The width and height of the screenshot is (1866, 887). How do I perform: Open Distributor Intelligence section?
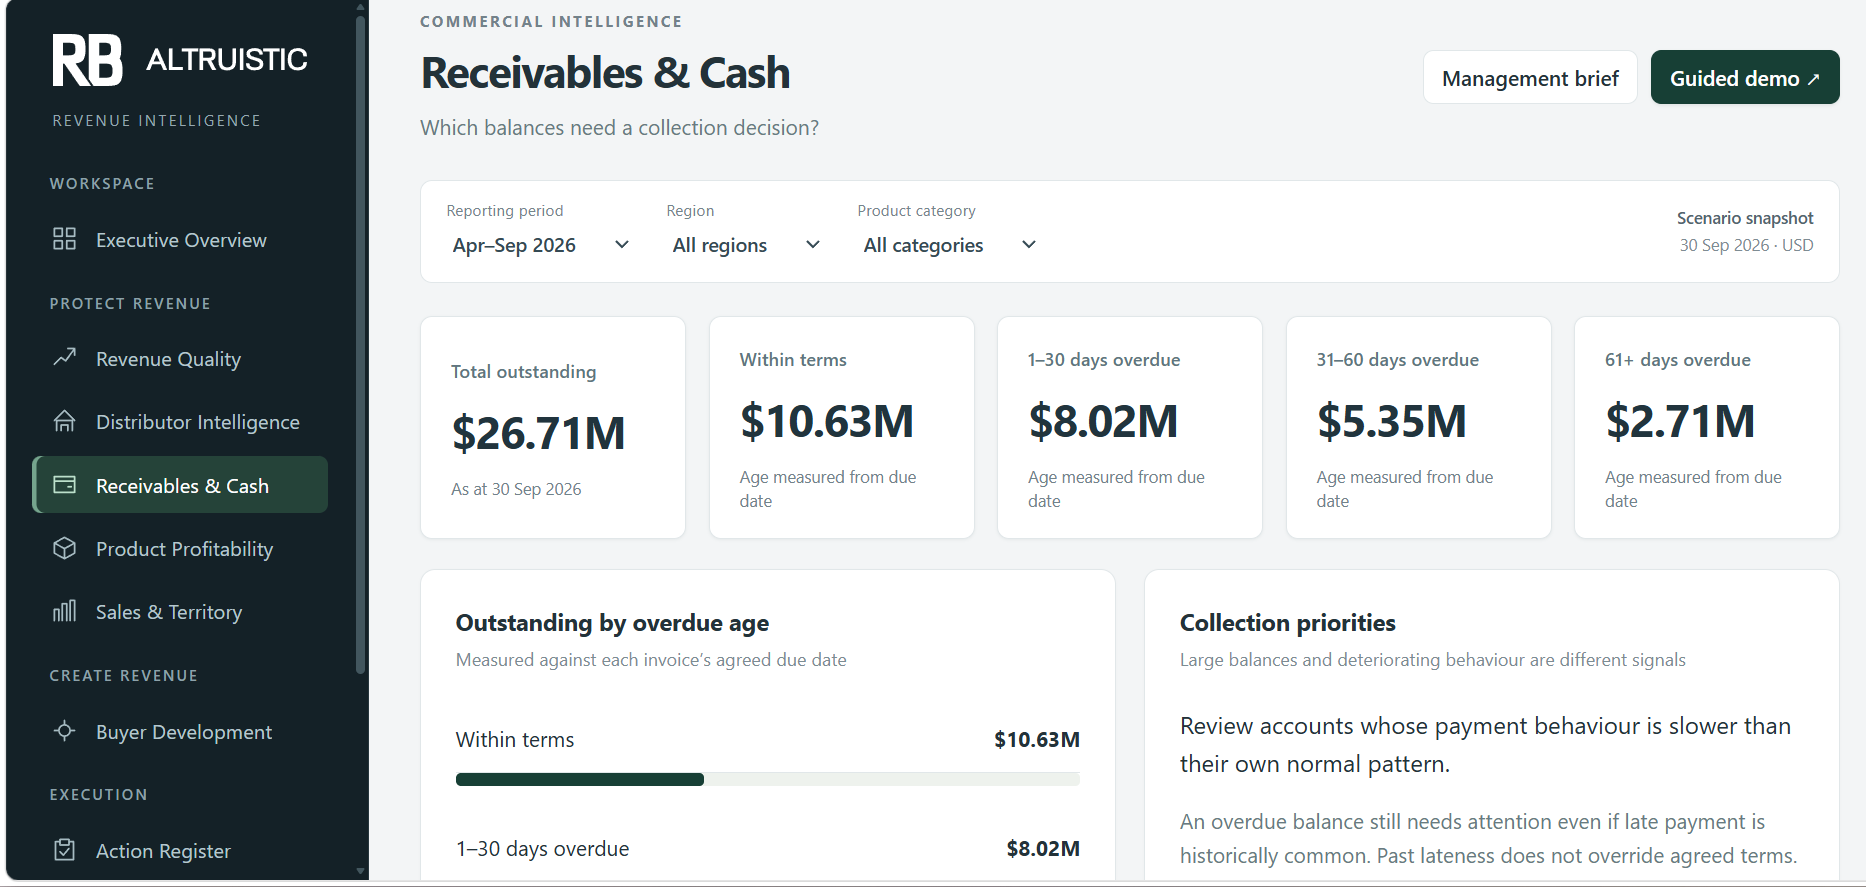click(180, 422)
